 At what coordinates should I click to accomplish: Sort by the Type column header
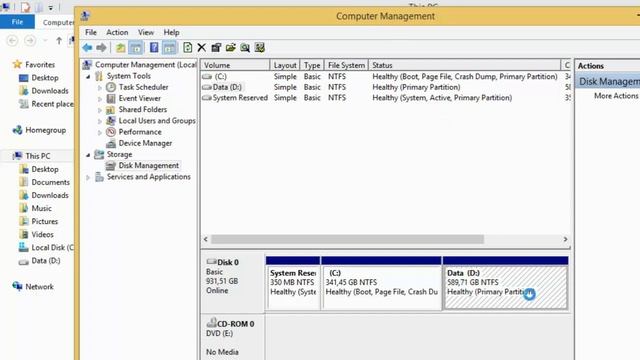click(312, 65)
